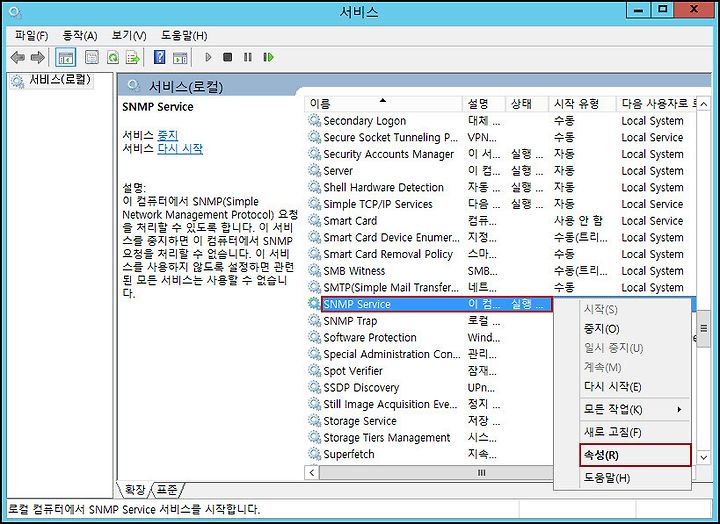Open the 도움말(H) menu in menu bar
Viewport: 720px width, 524px height.
[184, 35]
